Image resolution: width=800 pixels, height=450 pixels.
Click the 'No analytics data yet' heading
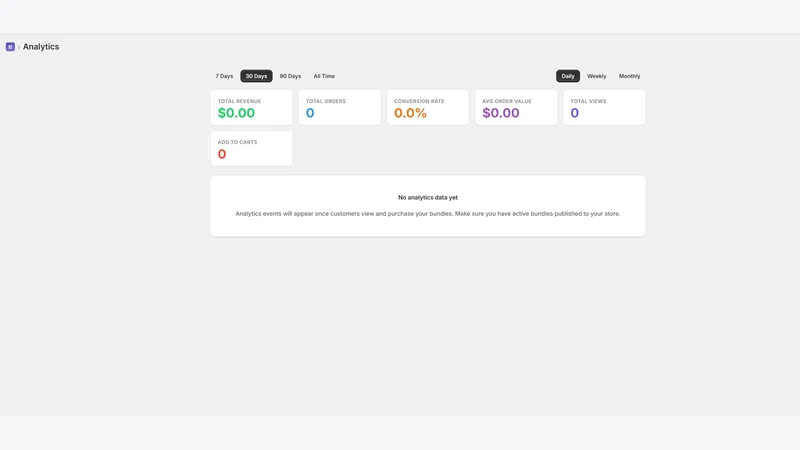tap(428, 197)
